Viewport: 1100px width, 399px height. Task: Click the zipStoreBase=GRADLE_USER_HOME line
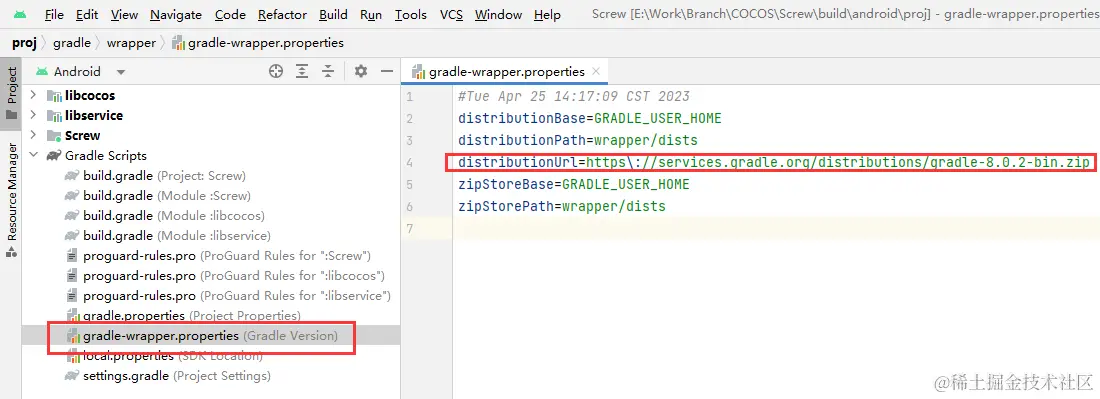click(x=574, y=184)
